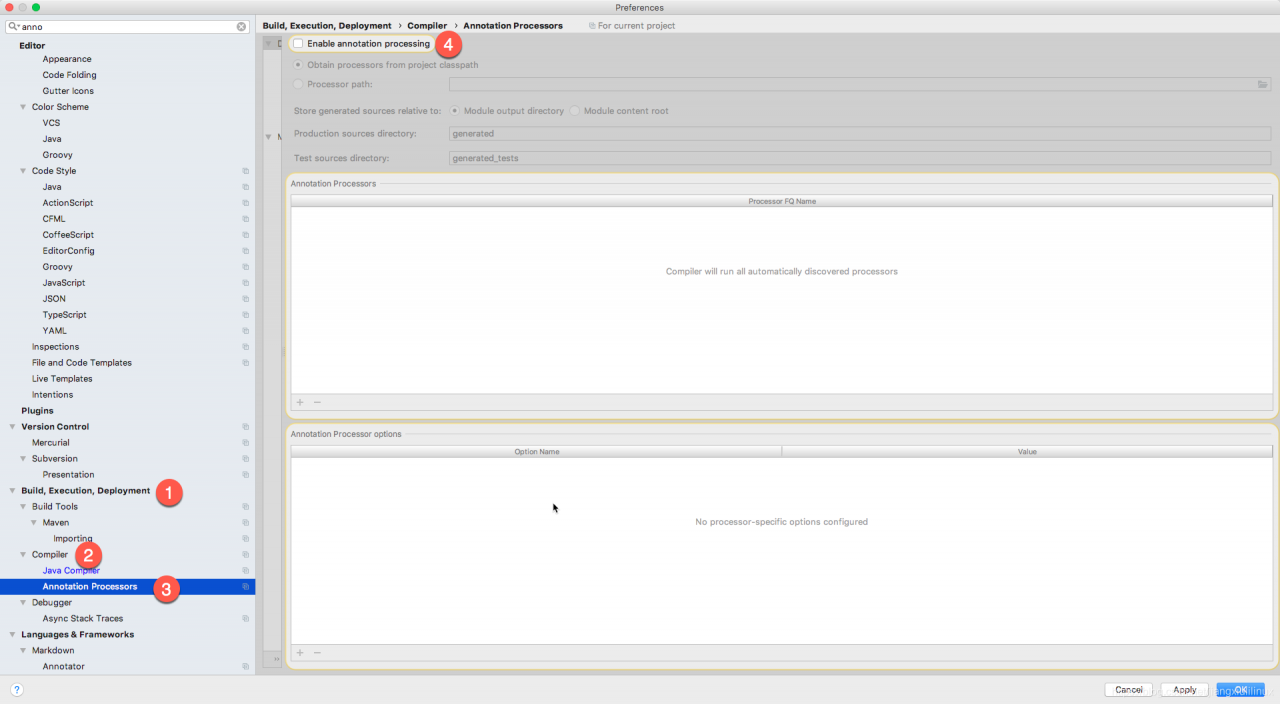This screenshot has height=704, width=1280.
Task: Click the project-level copy icon beside Inspections
Action: 245,347
